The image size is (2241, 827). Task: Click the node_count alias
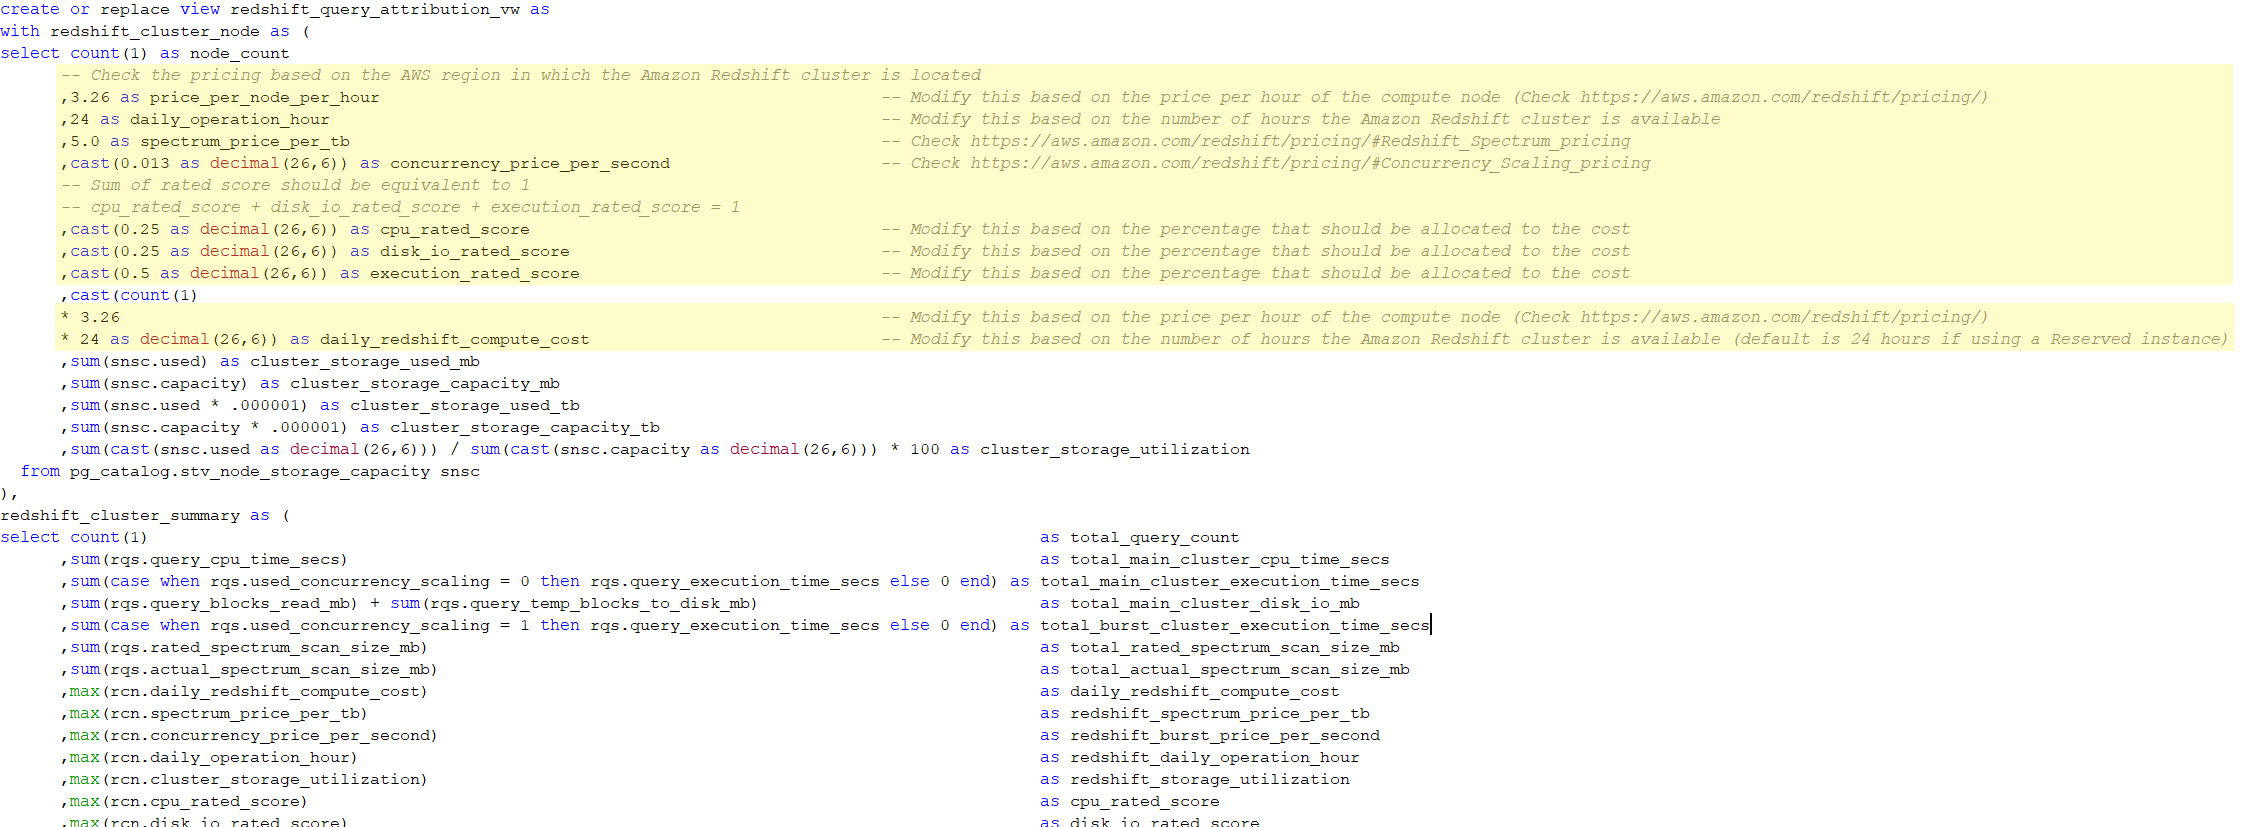click(240, 53)
